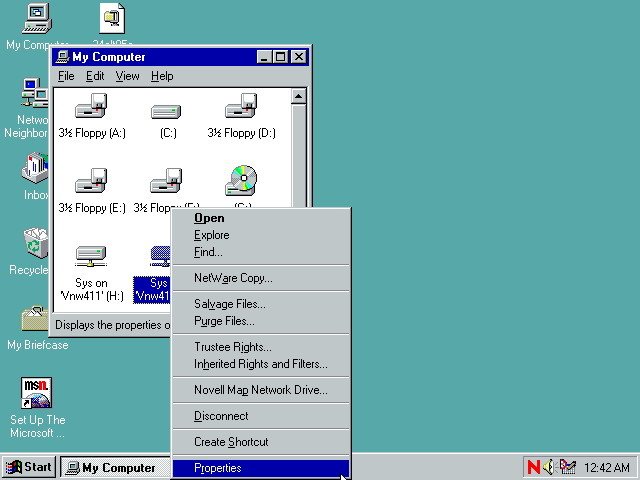The width and height of the screenshot is (640, 480).
Task: Open the Edit menu
Action: click(x=95, y=76)
